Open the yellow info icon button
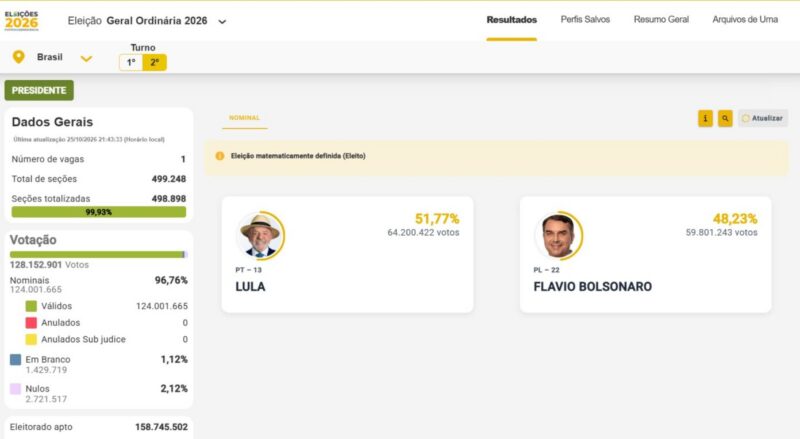Screen dimensions: 800x439 click(705, 118)
